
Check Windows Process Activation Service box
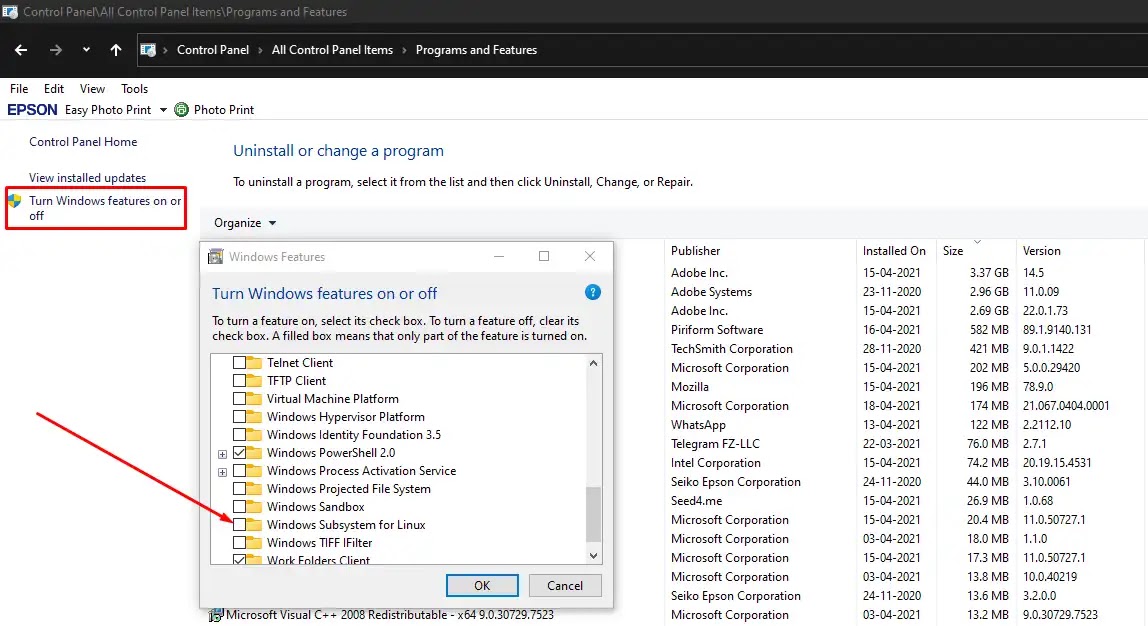click(x=239, y=471)
